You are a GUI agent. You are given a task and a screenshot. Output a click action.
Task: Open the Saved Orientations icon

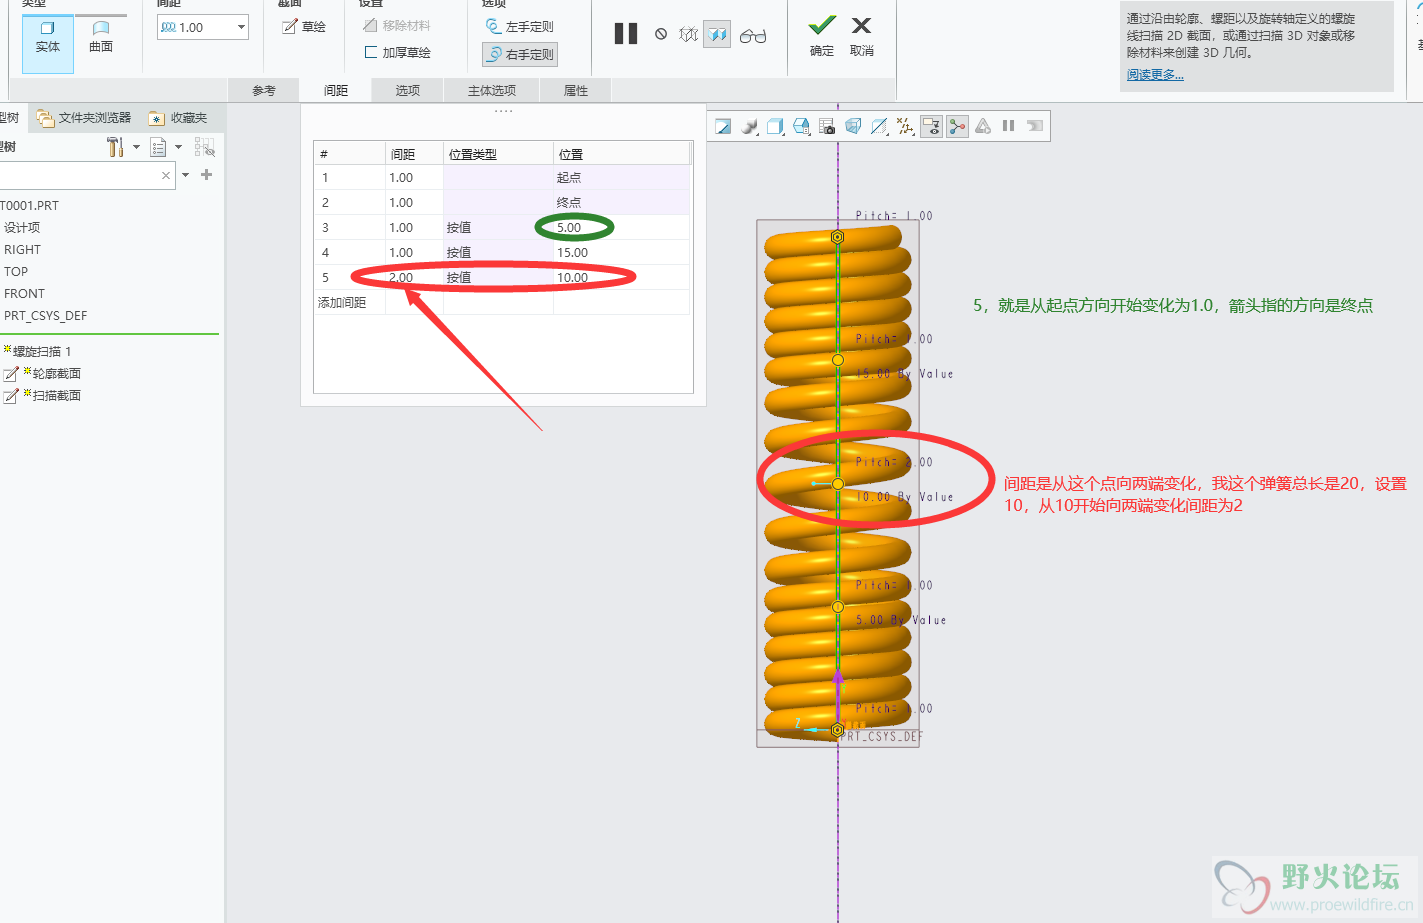(x=801, y=126)
